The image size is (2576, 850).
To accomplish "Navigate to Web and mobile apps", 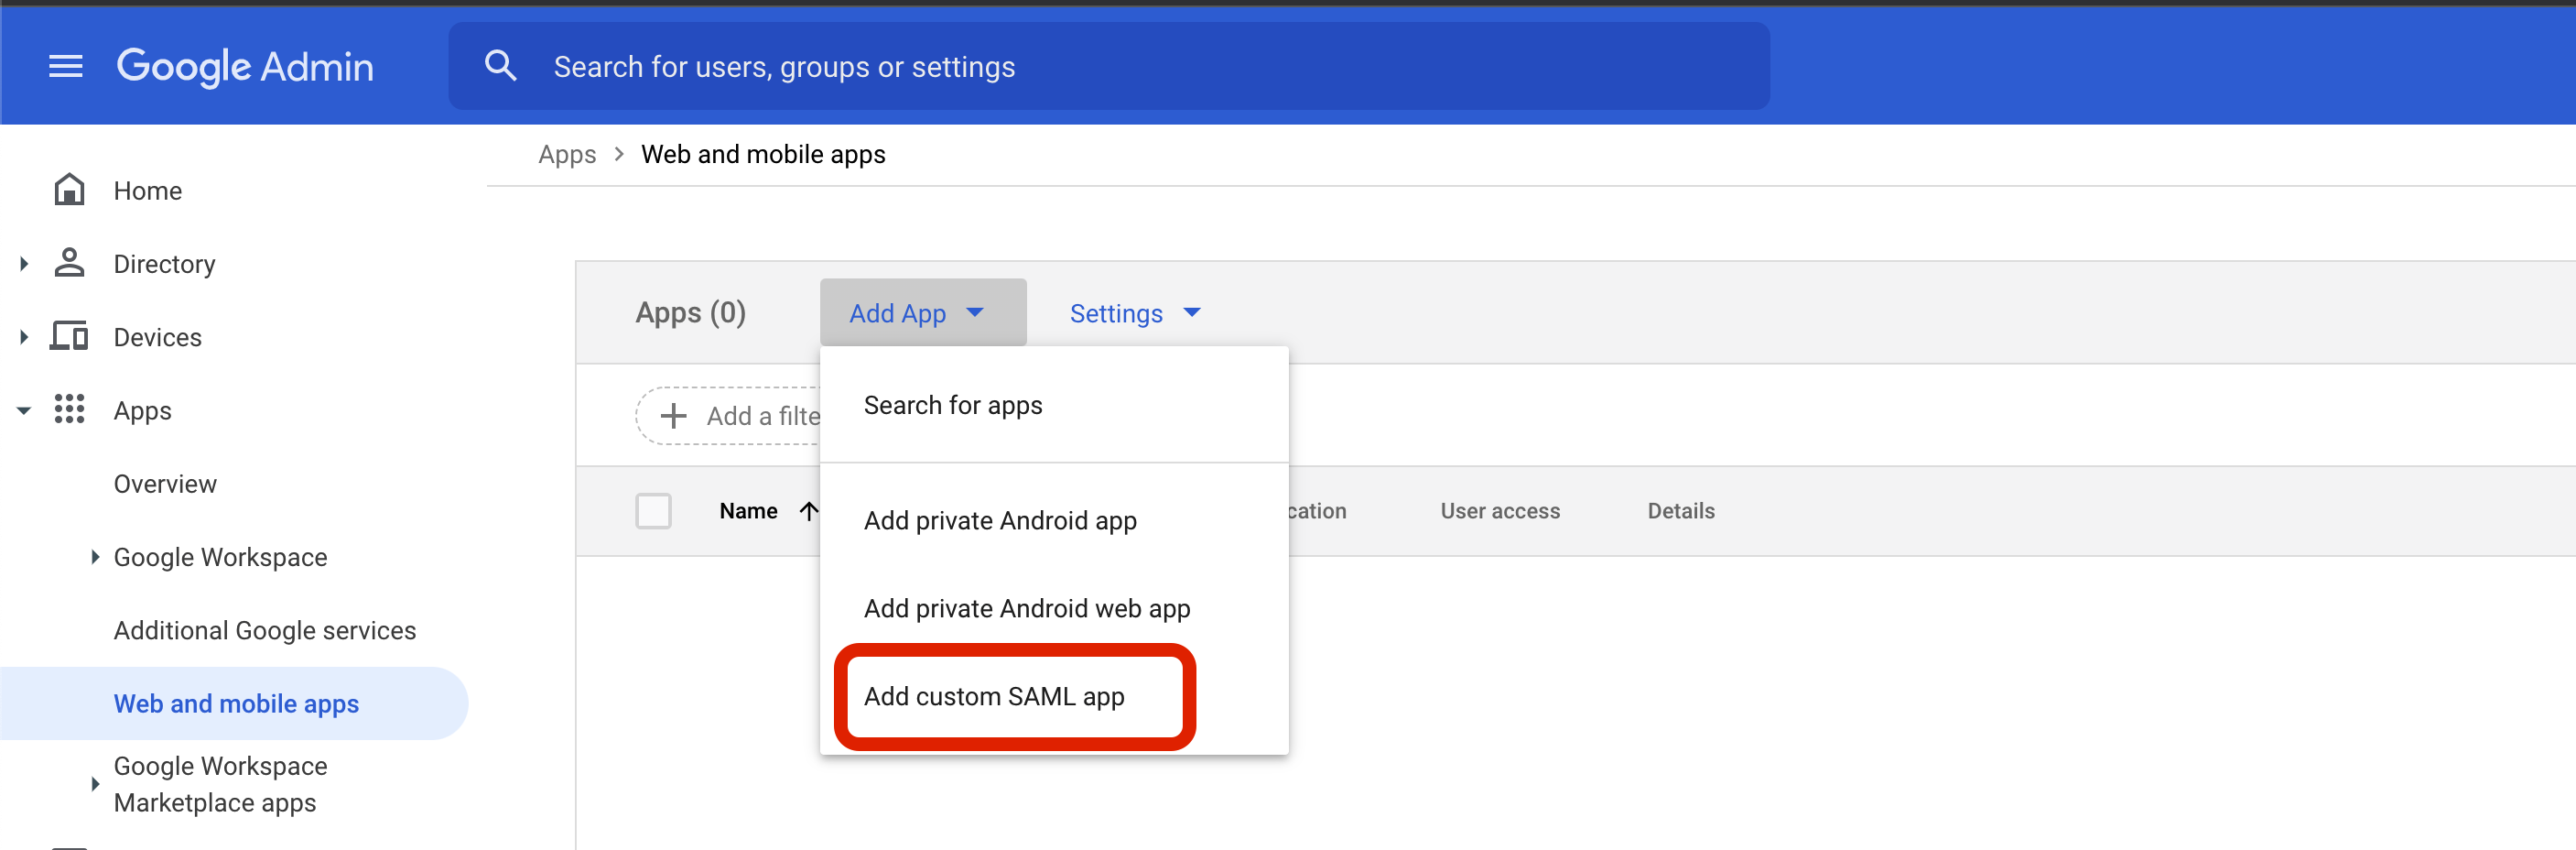I will (x=236, y=703).
